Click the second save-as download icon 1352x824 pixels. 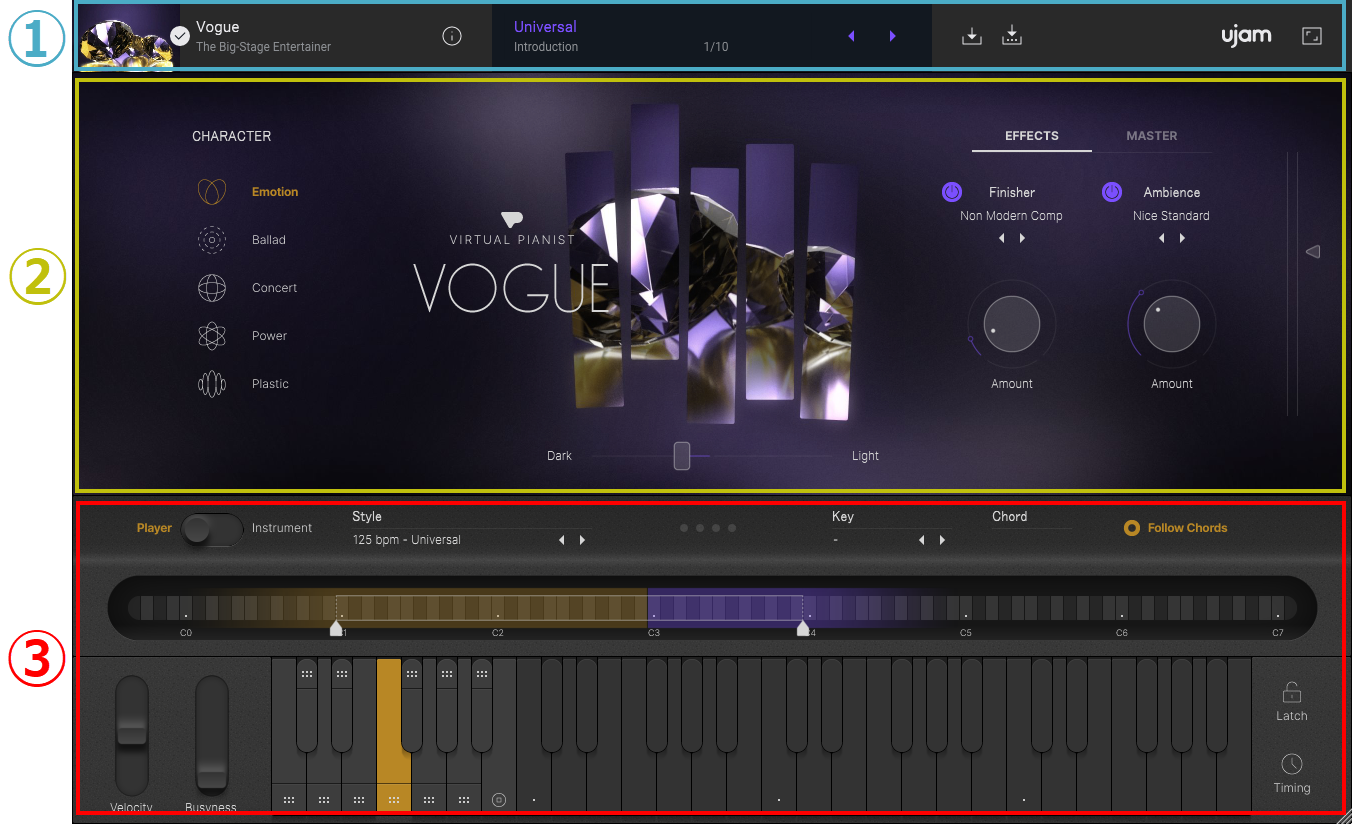pyautogui.click(x=1012, y=36)
